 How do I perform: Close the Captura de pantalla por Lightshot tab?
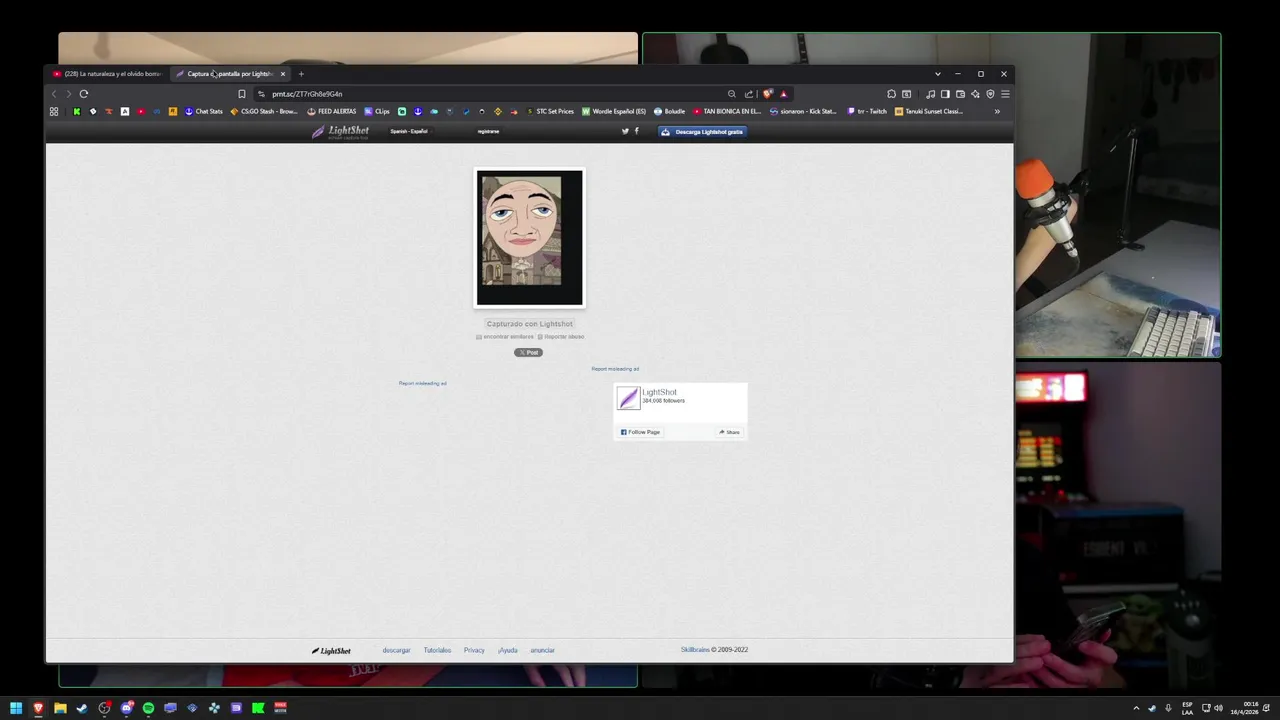click(282, 74)
